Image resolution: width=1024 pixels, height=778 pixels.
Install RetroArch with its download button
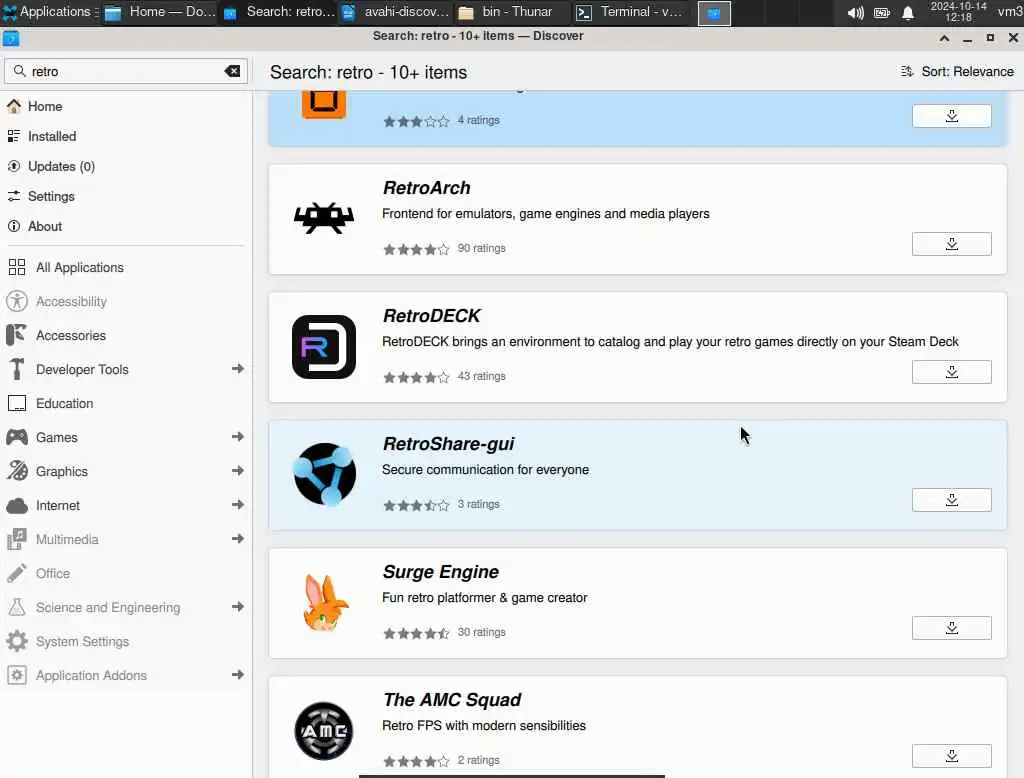(951, 244)
